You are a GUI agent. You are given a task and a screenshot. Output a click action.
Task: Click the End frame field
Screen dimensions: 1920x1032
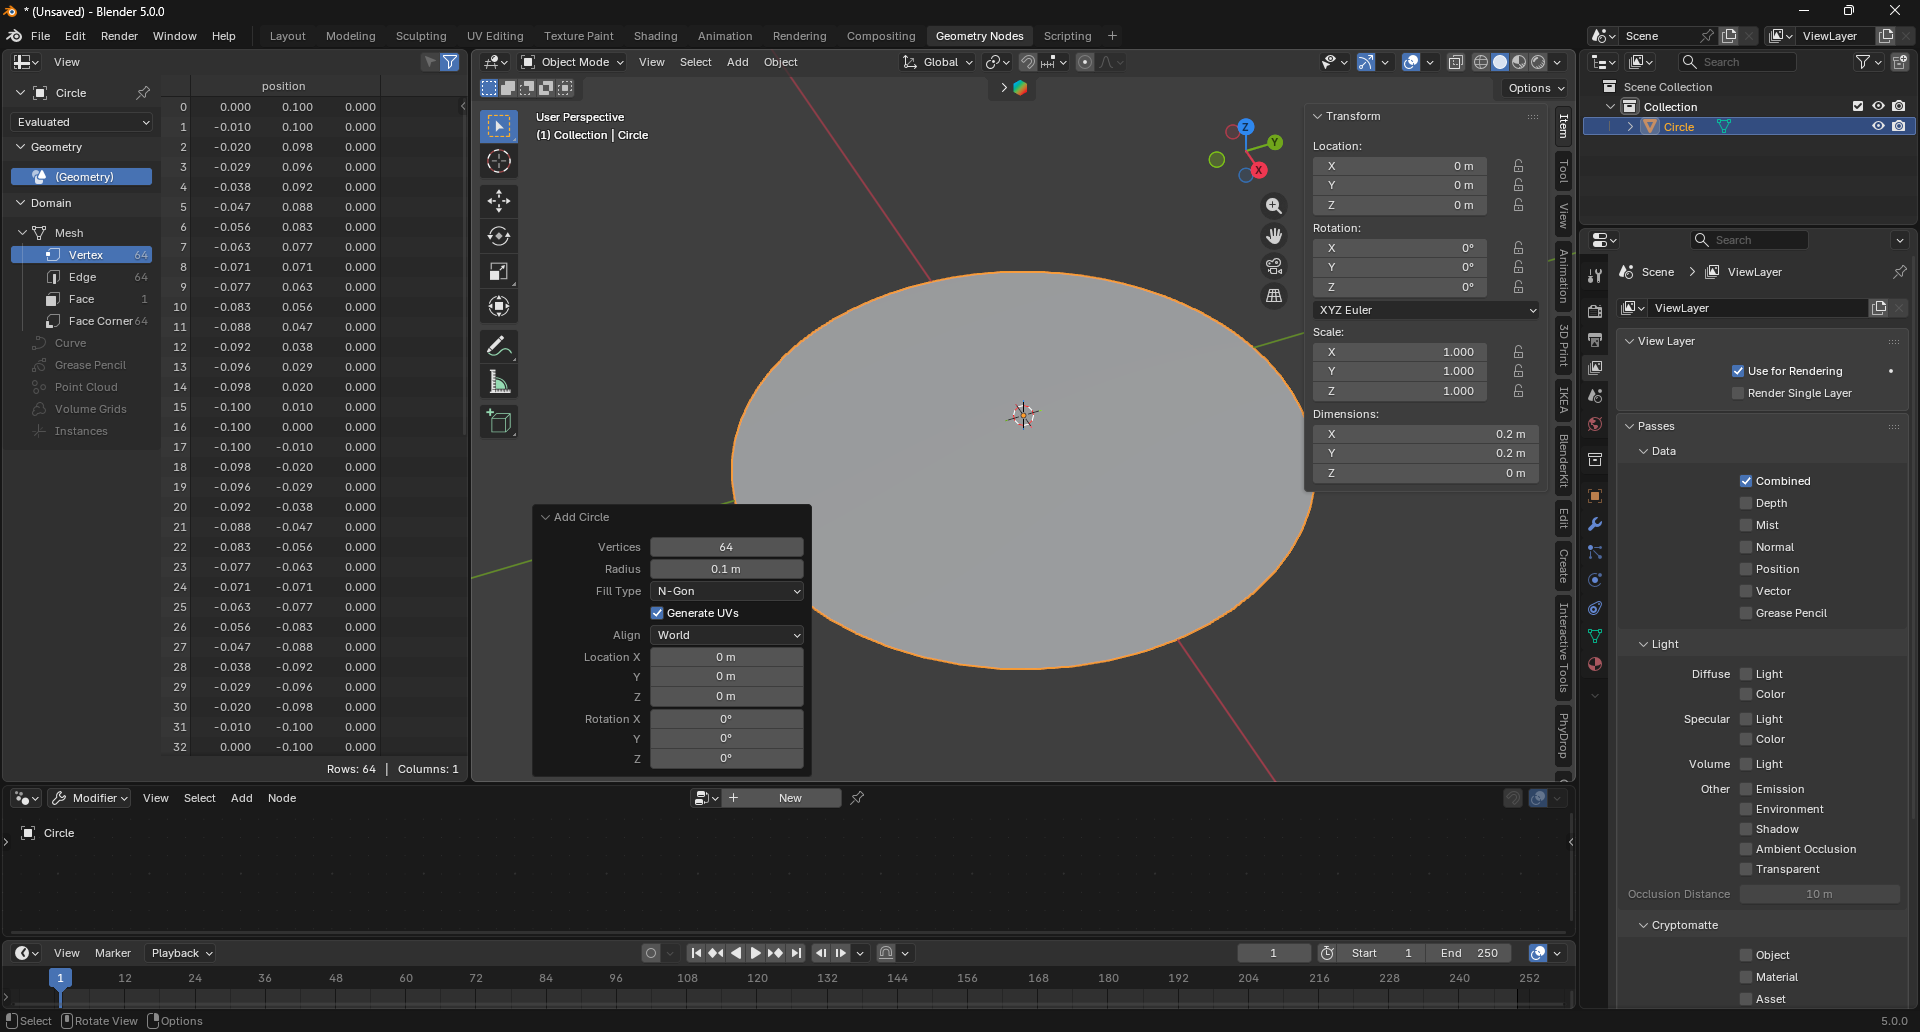coord(1469,953)
